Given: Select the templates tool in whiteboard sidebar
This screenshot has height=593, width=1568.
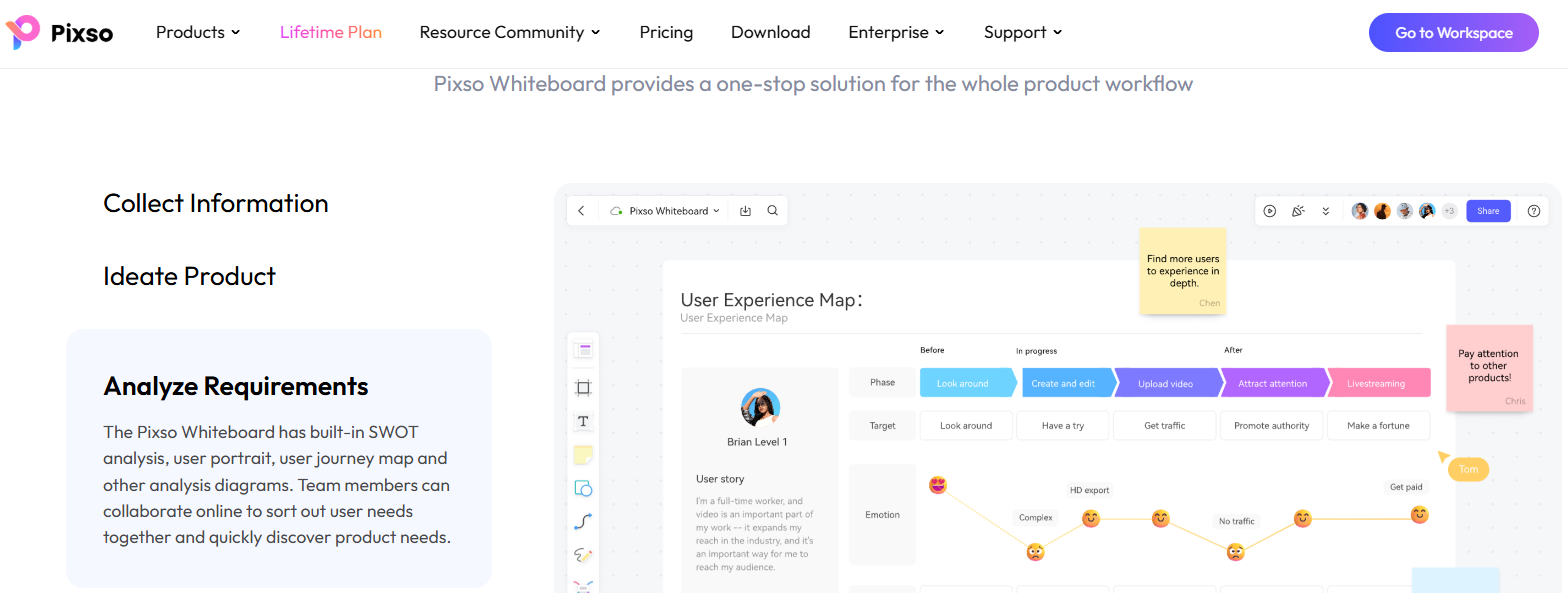Looking at the screenshot, I should [x=584, y=350].
